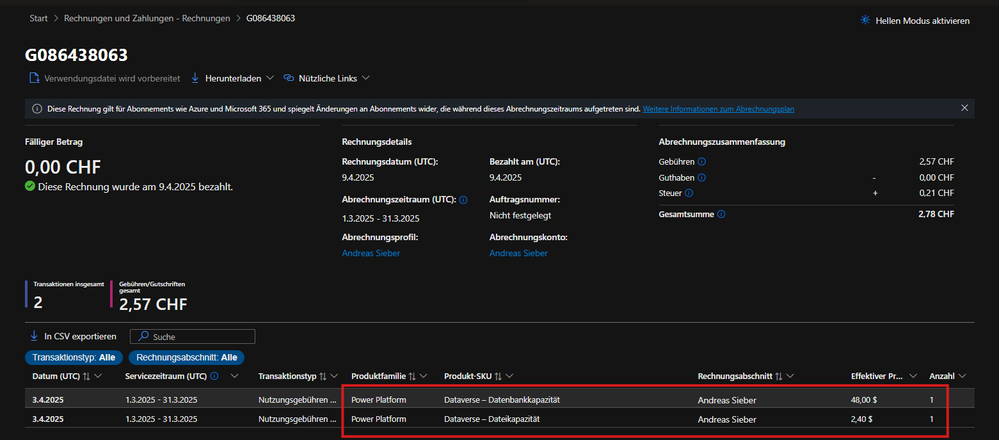Click the Nützliche Links chain icon

click(x=288, y=78)
